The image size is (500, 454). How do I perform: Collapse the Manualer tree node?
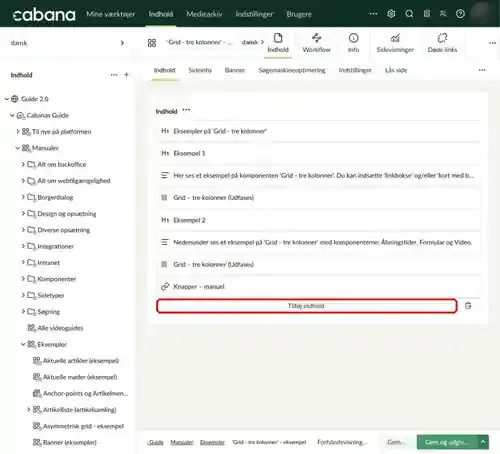click(x=18, y=148)
